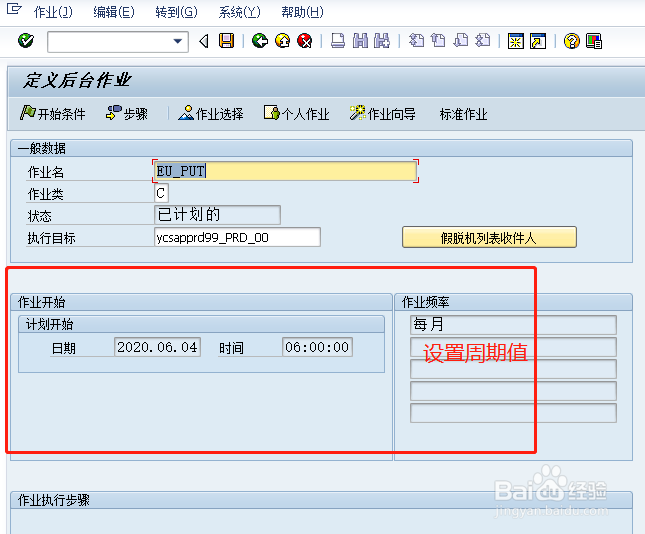The width and height of the screenshot is (645, 534).
Task: Click the 开始条件 start condition button
Action: pos(53,114)
